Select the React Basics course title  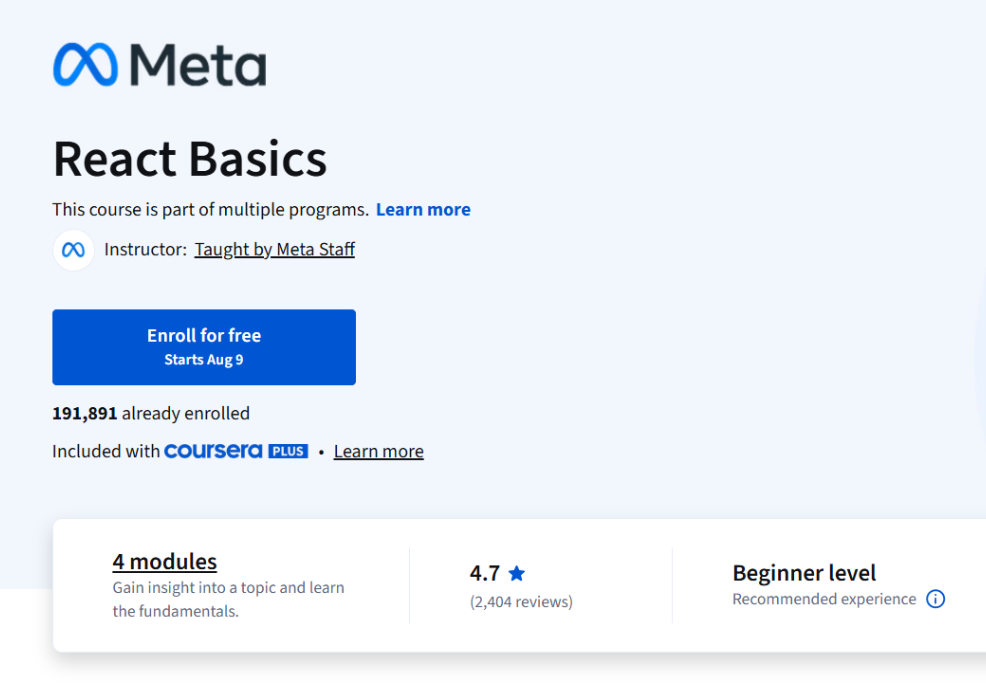tap(189, 158)
